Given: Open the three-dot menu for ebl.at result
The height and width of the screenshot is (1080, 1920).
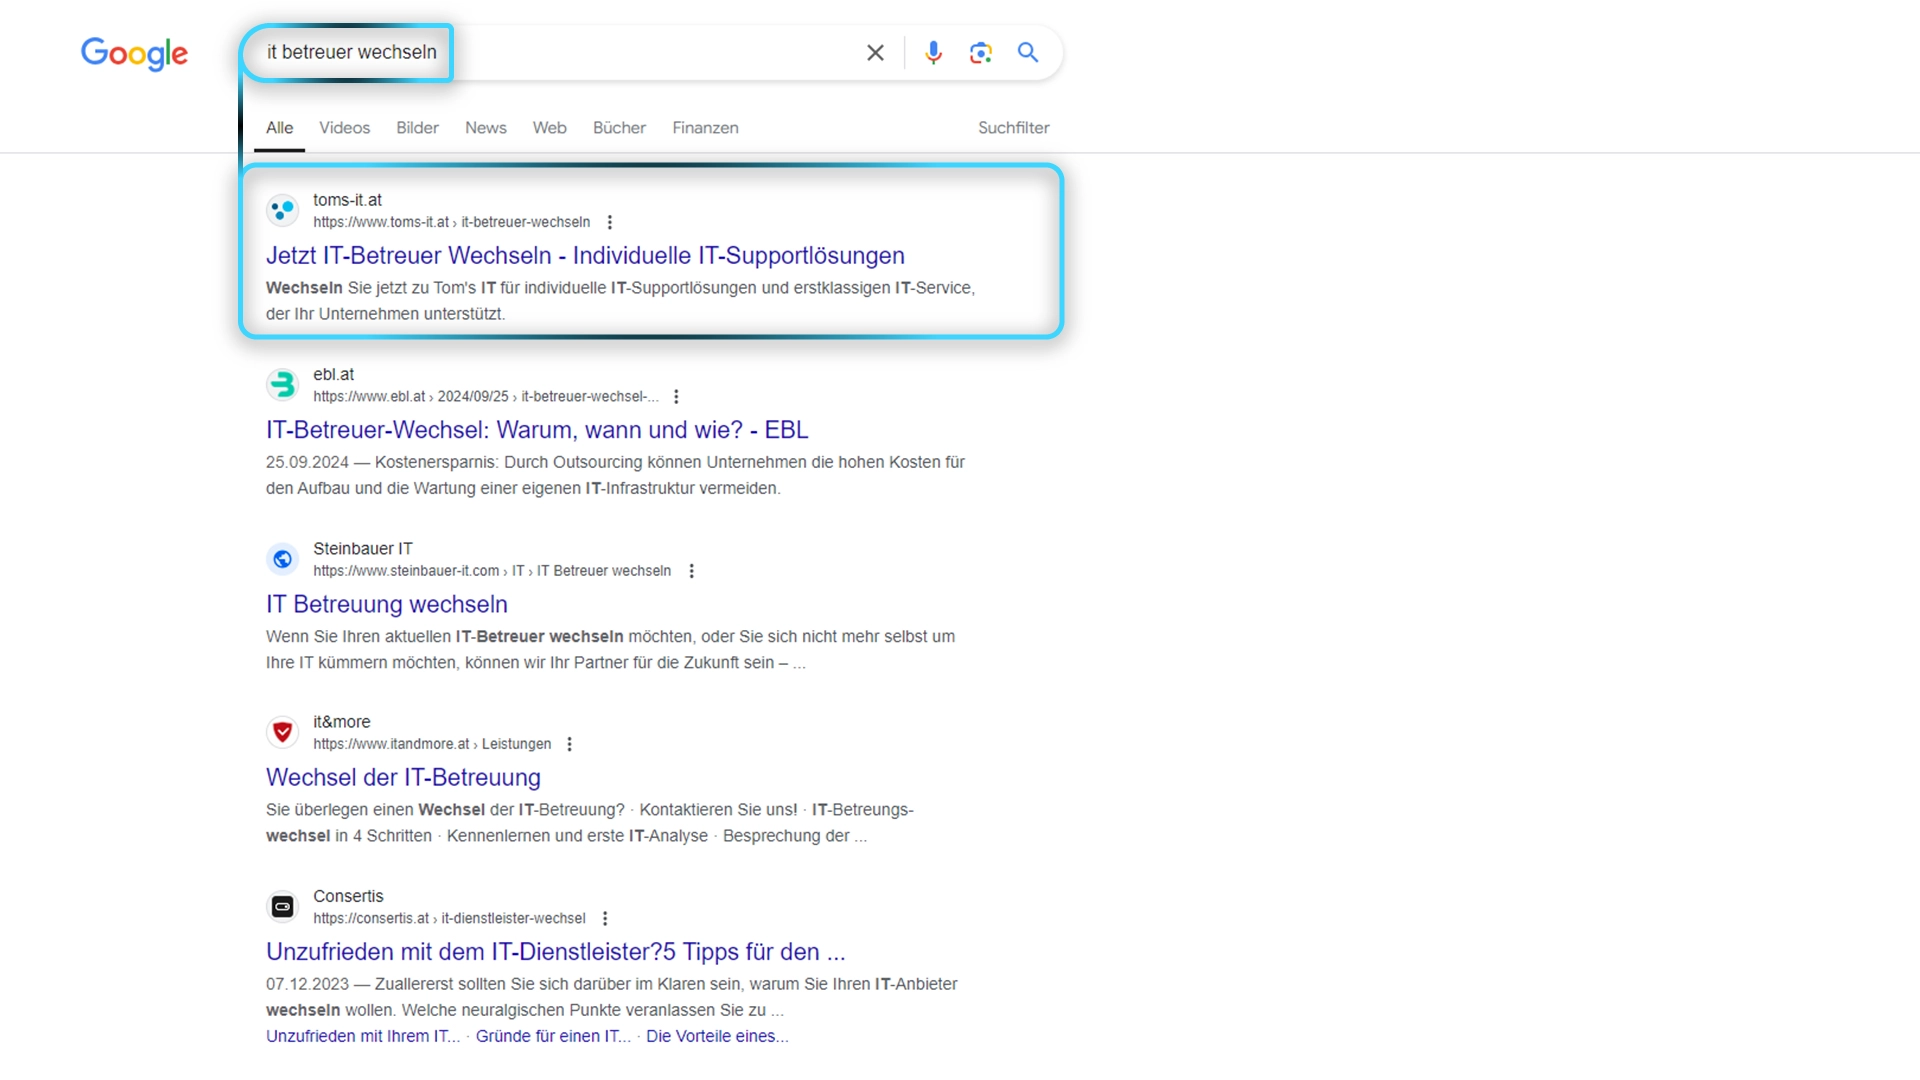Looking at the screenshot, I should click(x=676, y=396).
